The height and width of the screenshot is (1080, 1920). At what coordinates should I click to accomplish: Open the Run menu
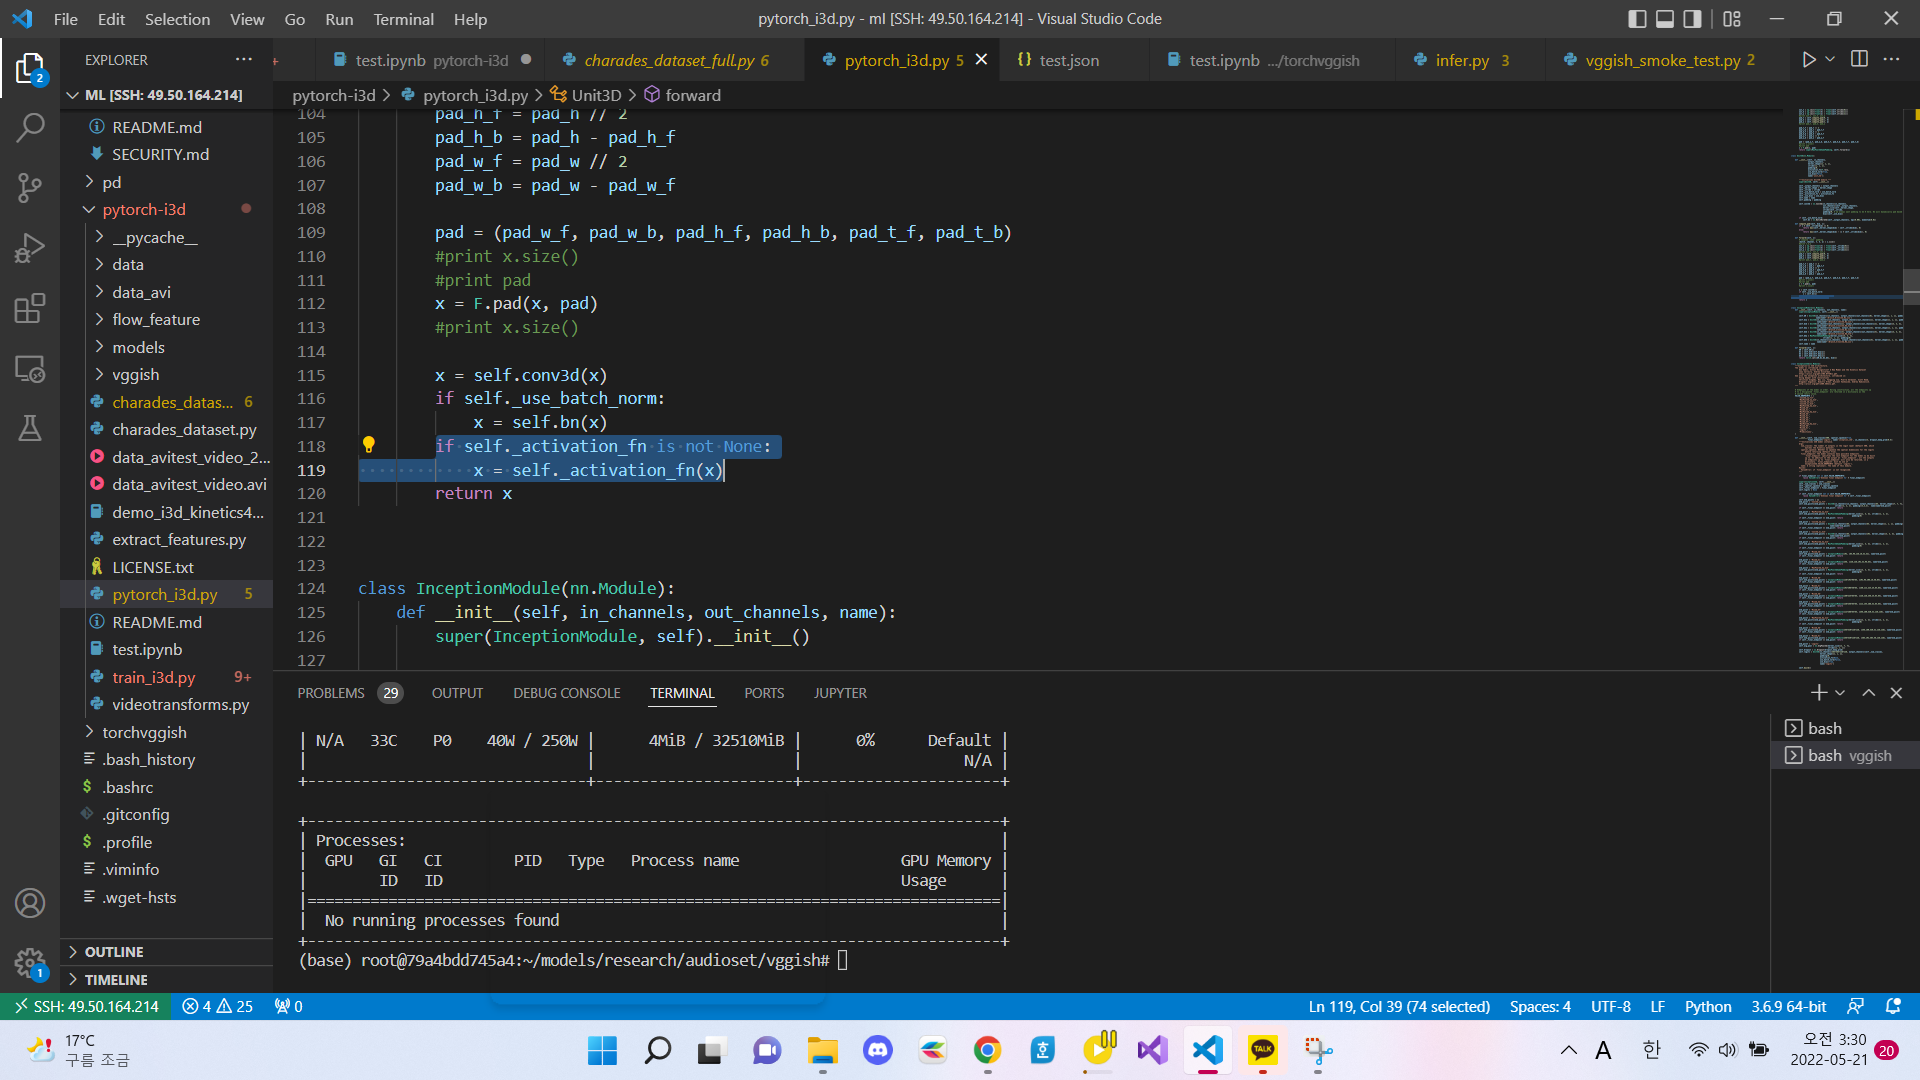pos(338,19)
